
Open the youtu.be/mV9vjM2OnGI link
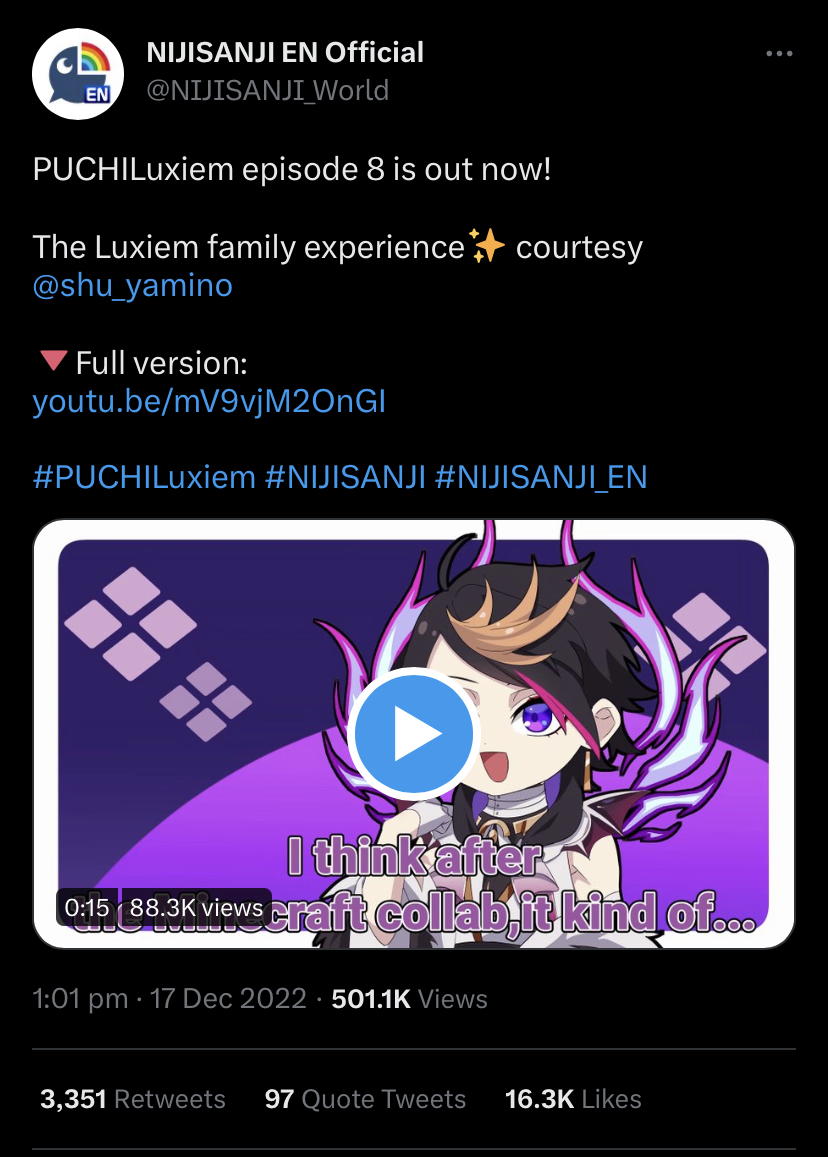coord(209,401)
